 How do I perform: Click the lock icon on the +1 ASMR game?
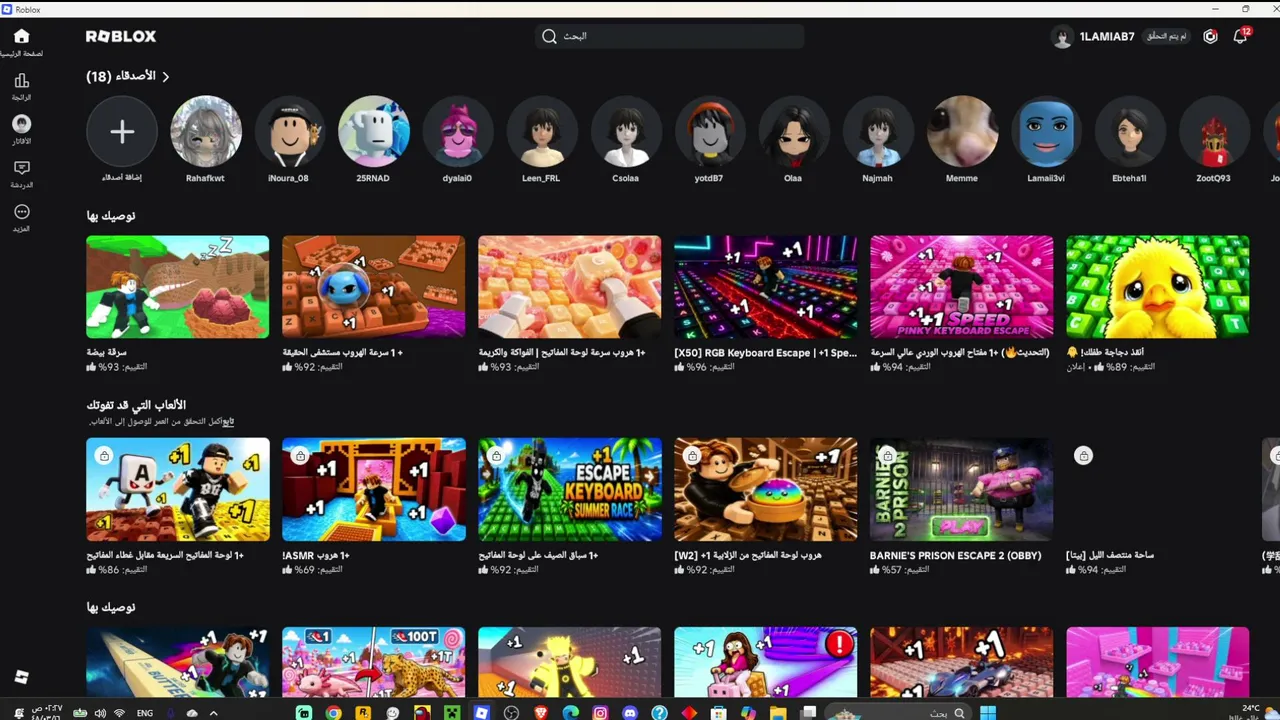coord(300,456)
